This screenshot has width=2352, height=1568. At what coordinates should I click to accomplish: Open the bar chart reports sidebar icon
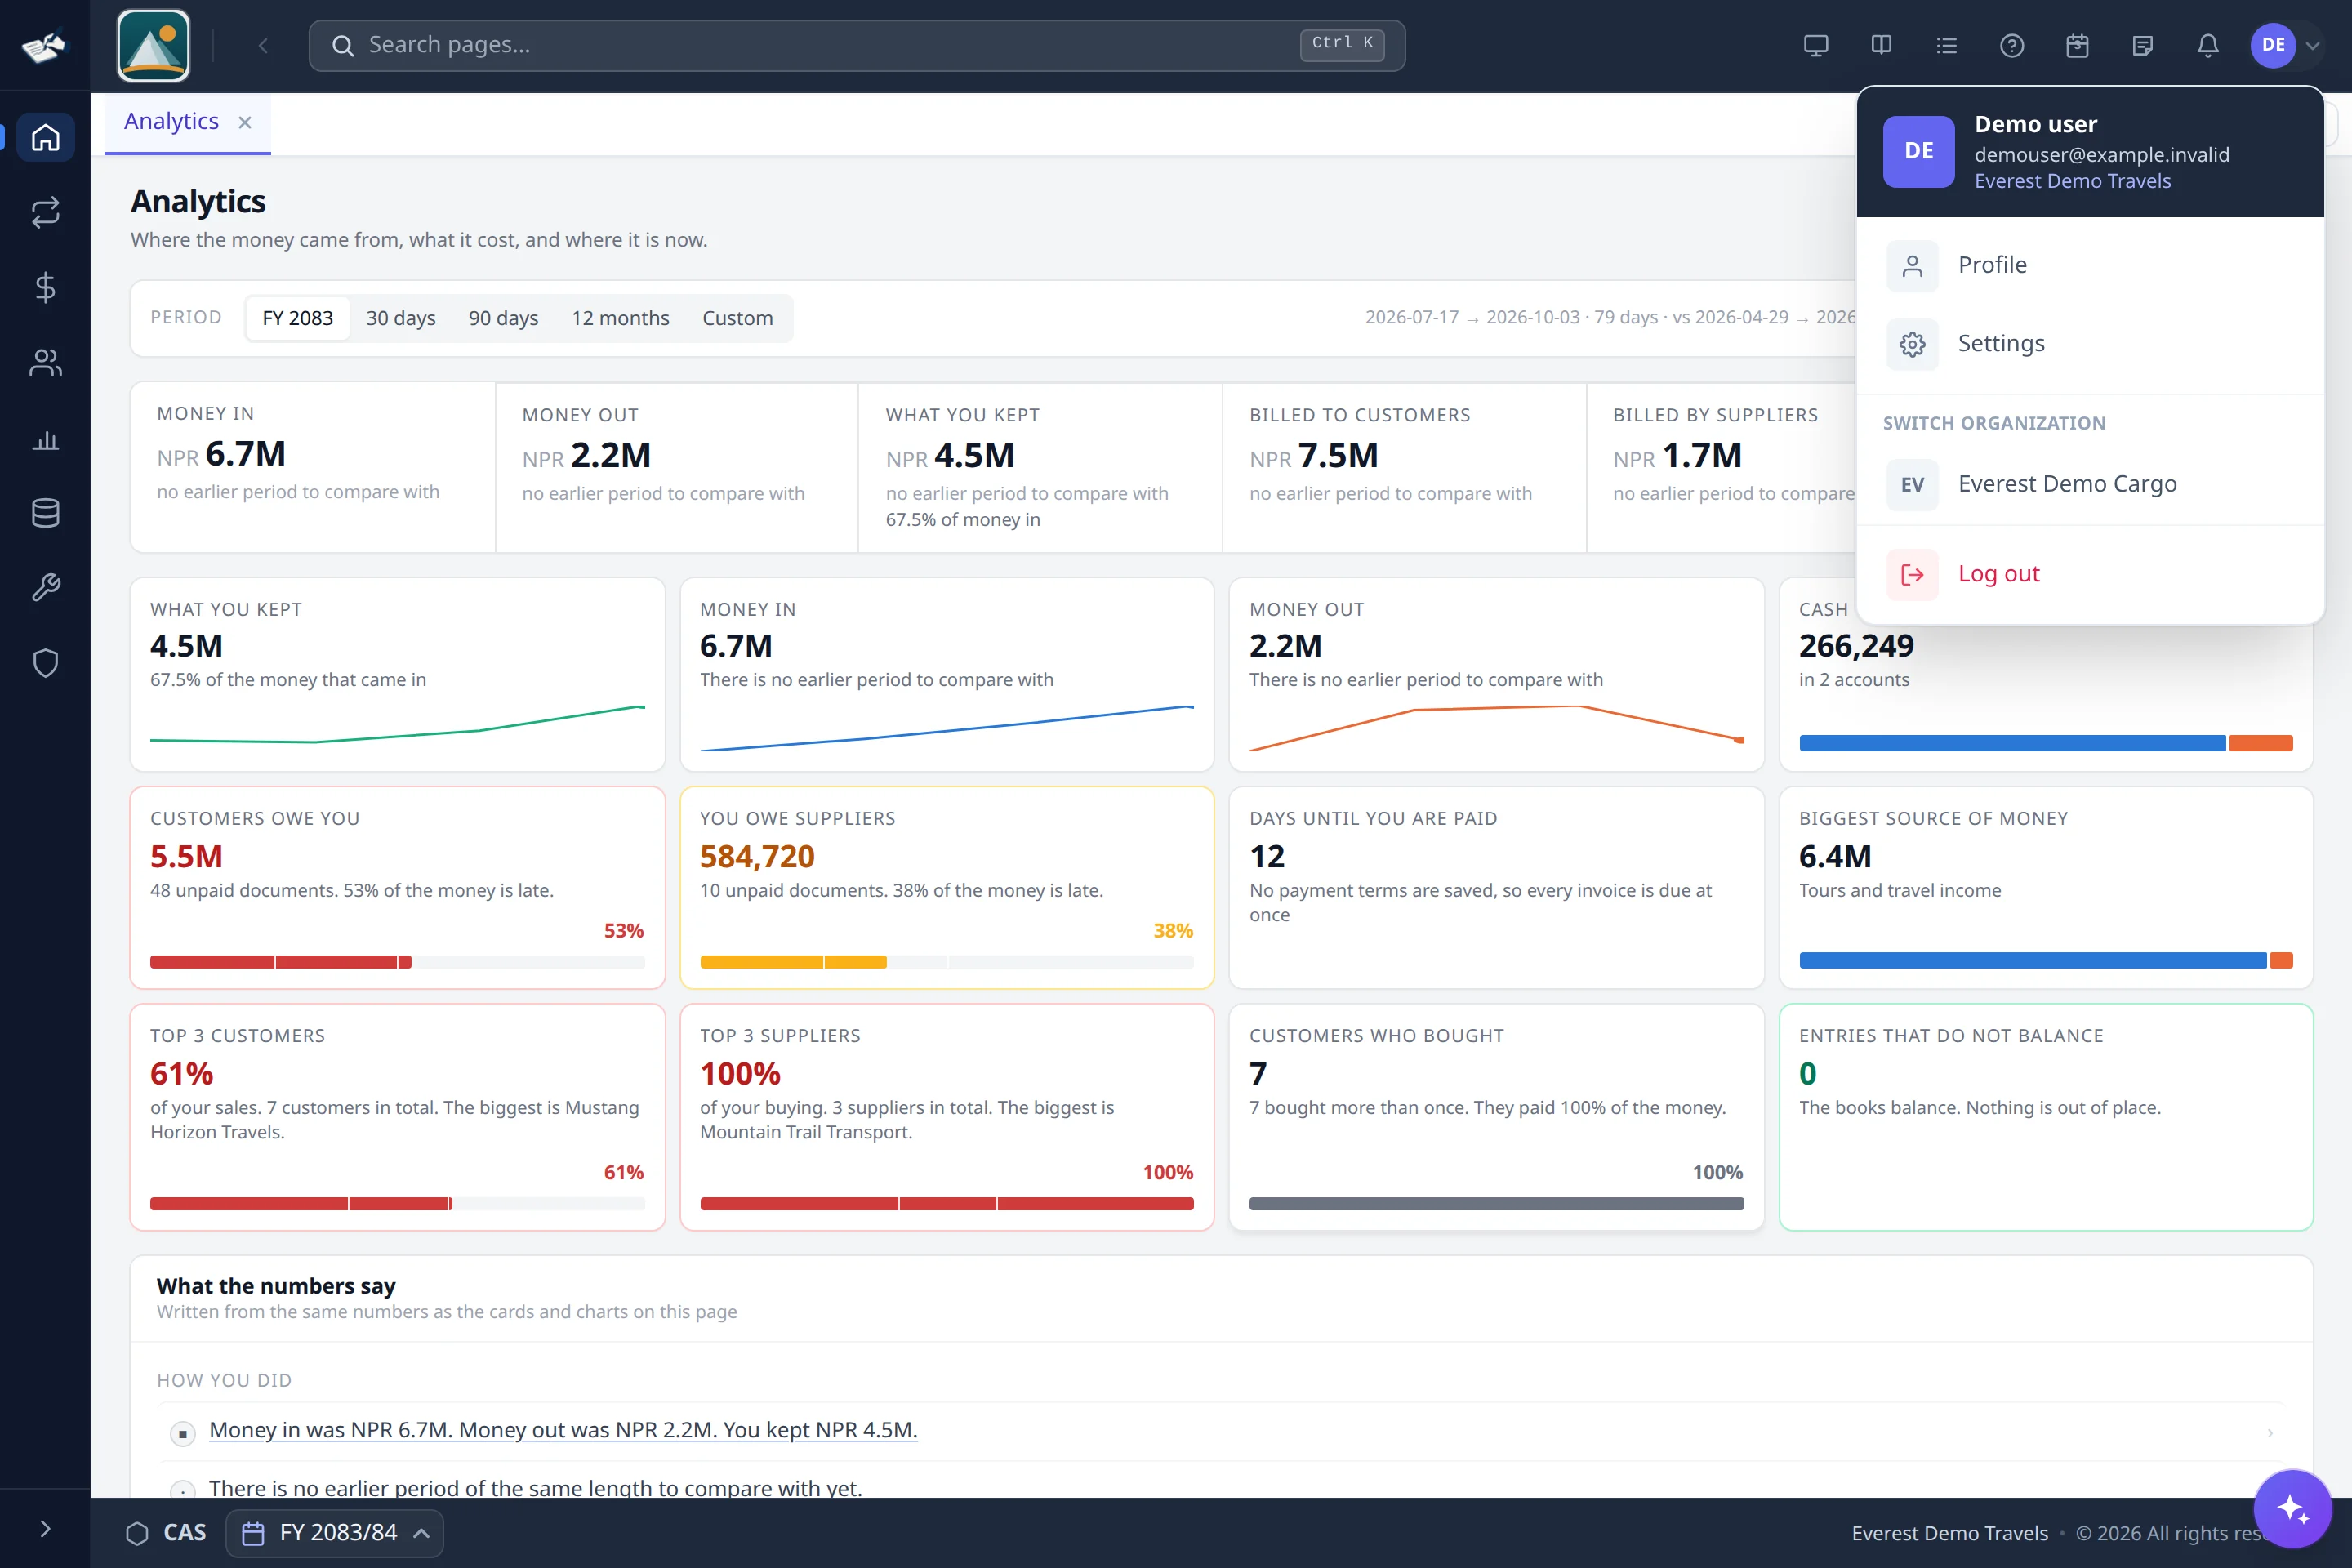tap(45, 439)
